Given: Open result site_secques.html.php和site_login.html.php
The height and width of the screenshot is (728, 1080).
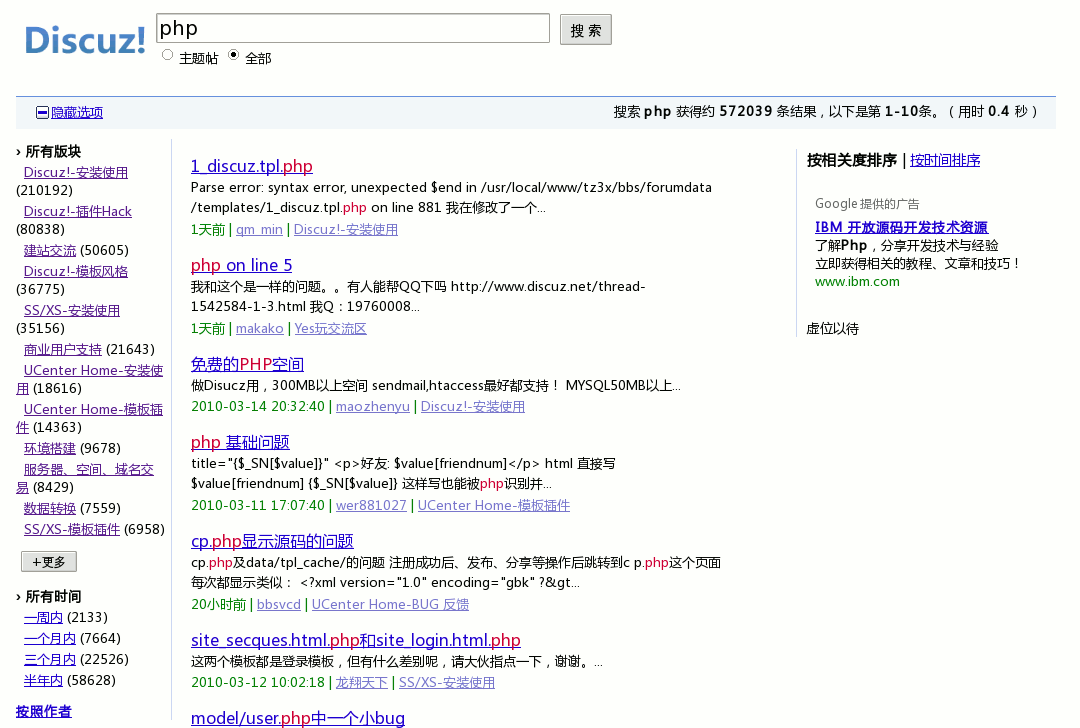Looking at the screenshot, I should pos(355,641).
